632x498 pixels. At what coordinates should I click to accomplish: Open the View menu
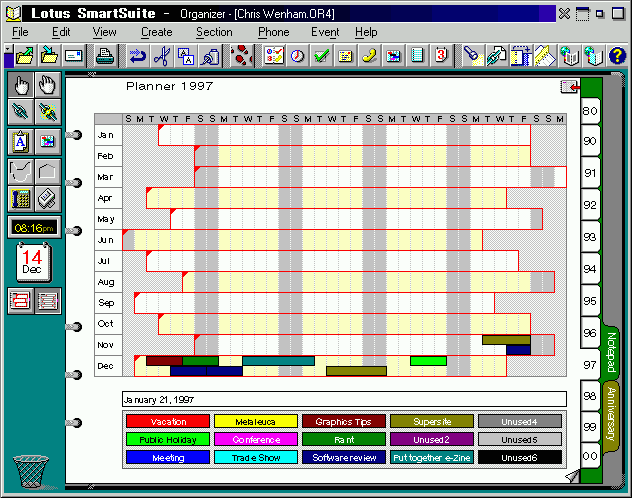click(x=104, y=32)
